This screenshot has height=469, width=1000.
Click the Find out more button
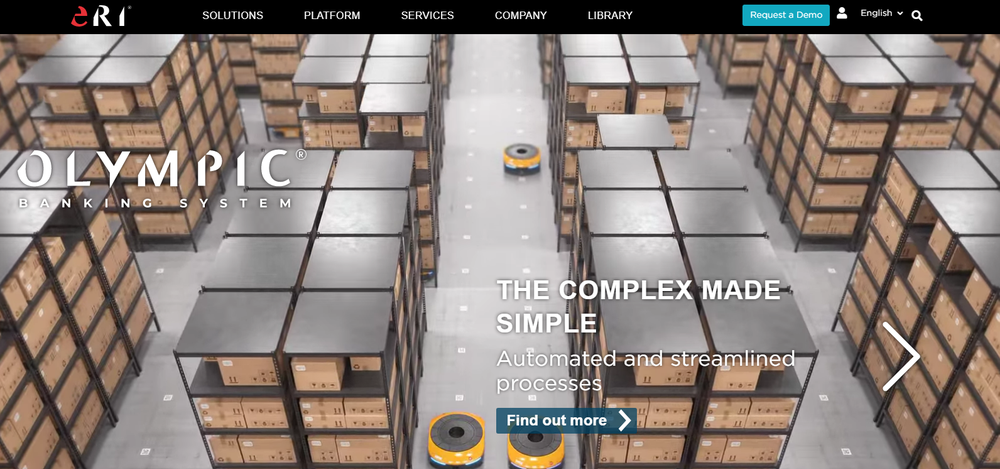point(566,421)
